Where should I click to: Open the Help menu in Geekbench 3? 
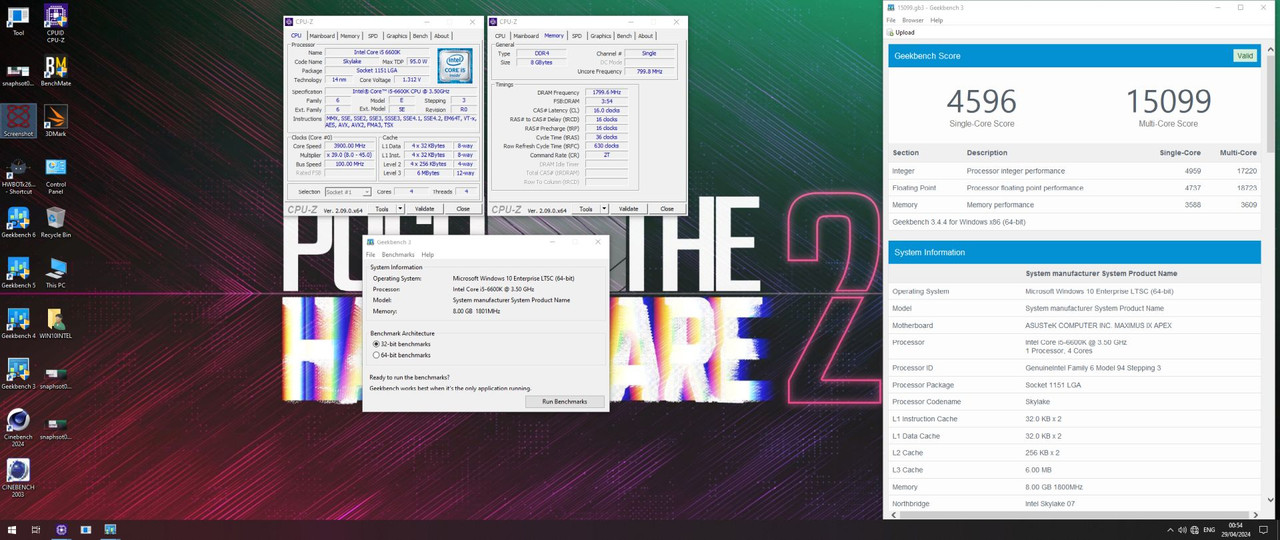[937, 20]
